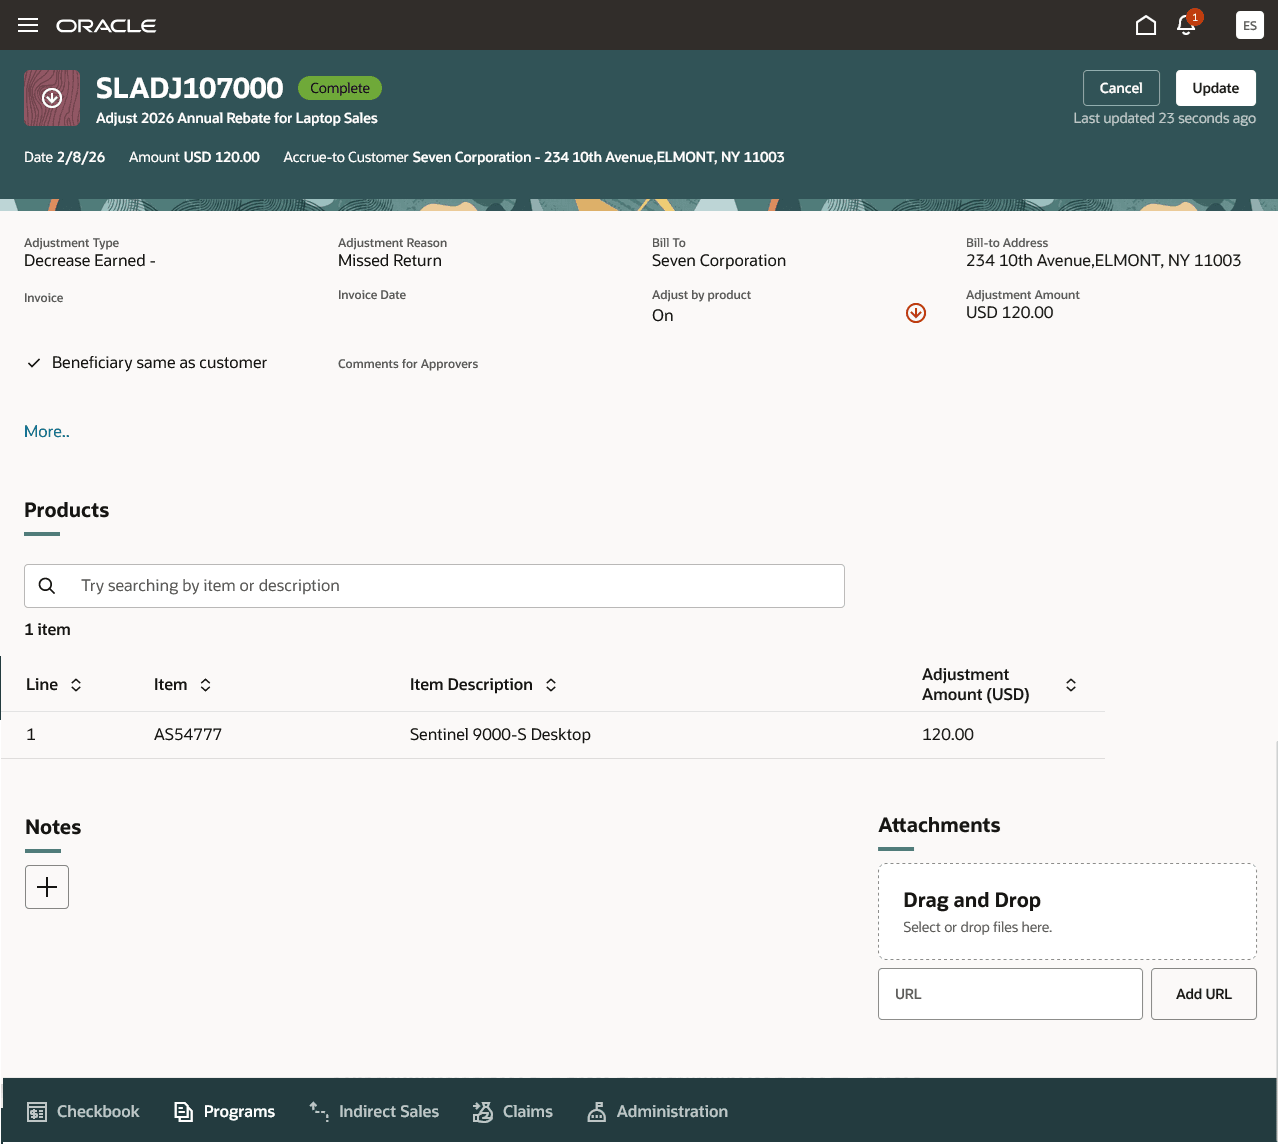Open the ES user profile avatar
The image size is (1278, 1144).
point(1250,25)
